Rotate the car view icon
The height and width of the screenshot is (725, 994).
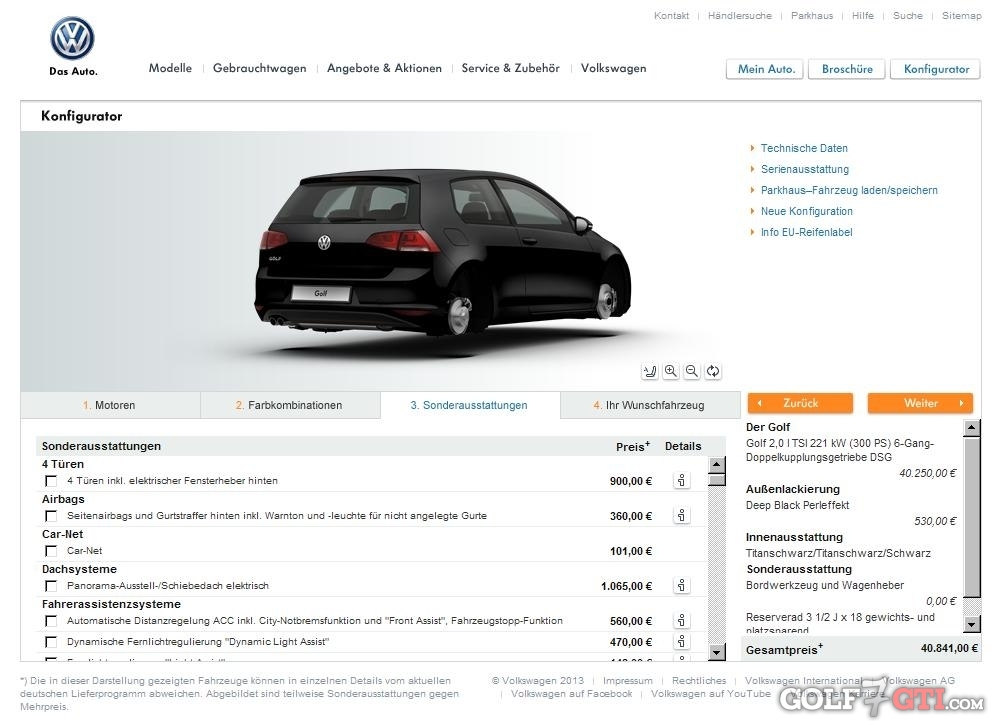pyautogui.click(x=713, y=371)
